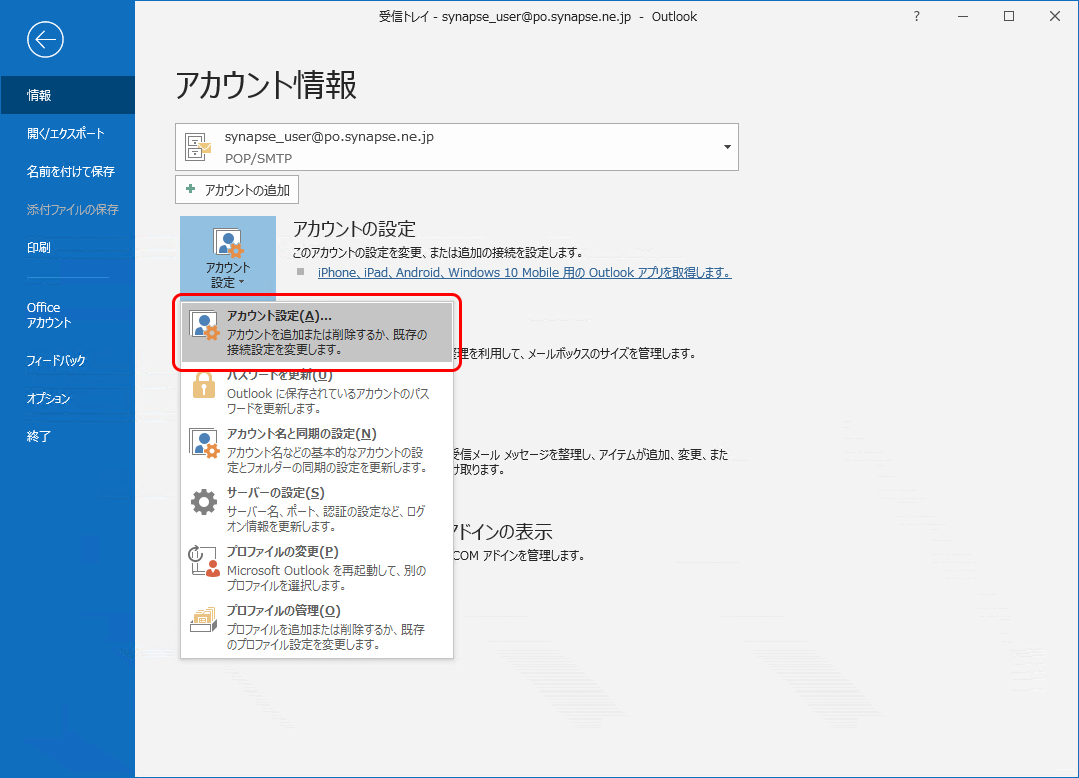Open フィードバック in the sidebar
Screen dimensions: 1079x778
click(x=67, y=360)
